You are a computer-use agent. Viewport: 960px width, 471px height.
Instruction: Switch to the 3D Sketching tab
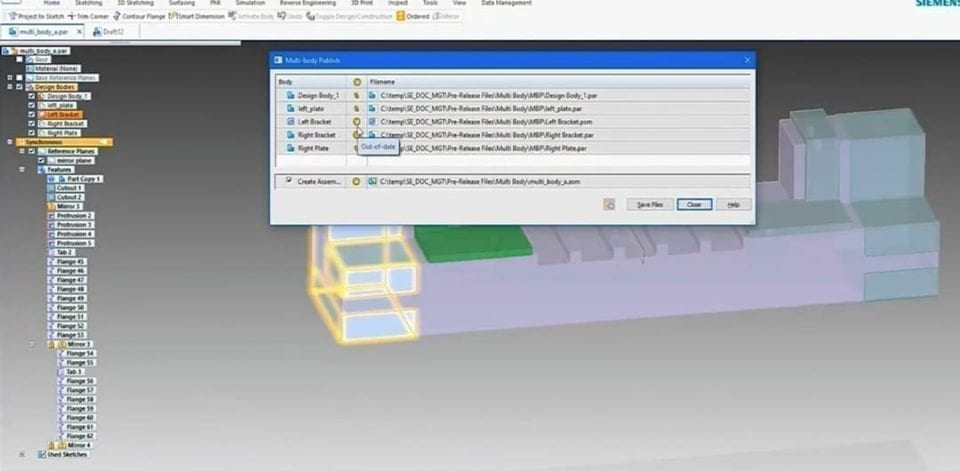(x=135, y=3)
